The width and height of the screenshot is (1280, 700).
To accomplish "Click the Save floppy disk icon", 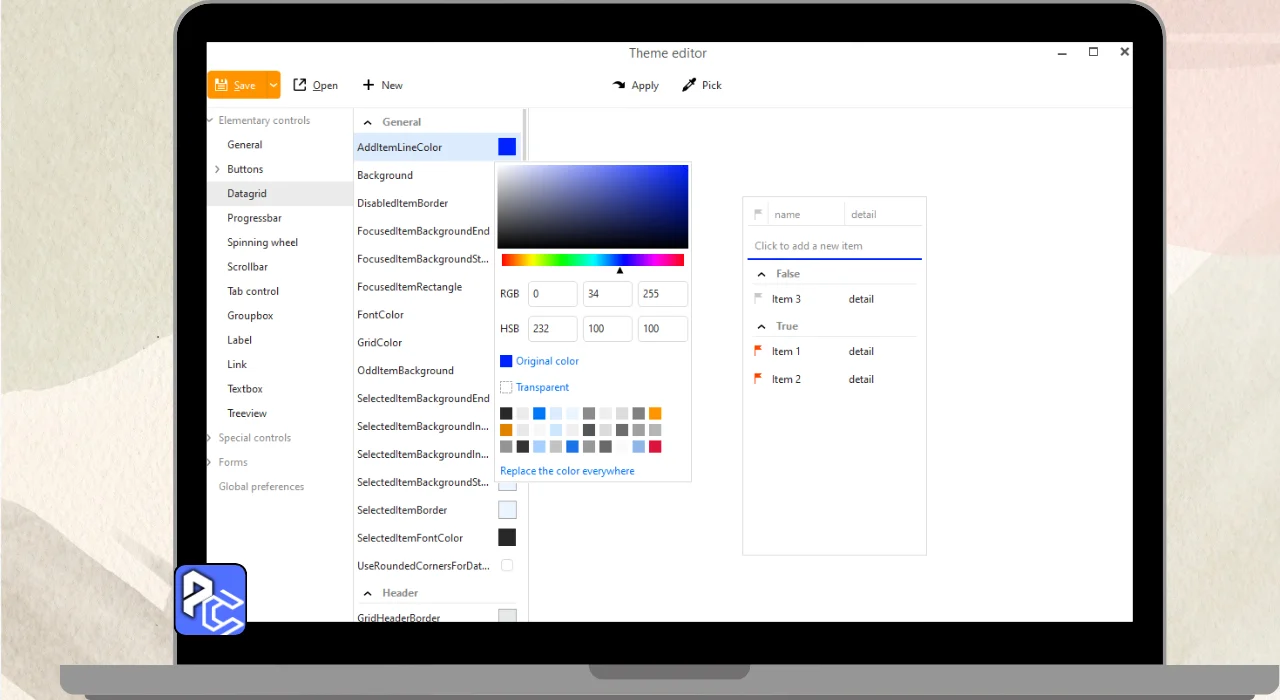I will point(221,85).
